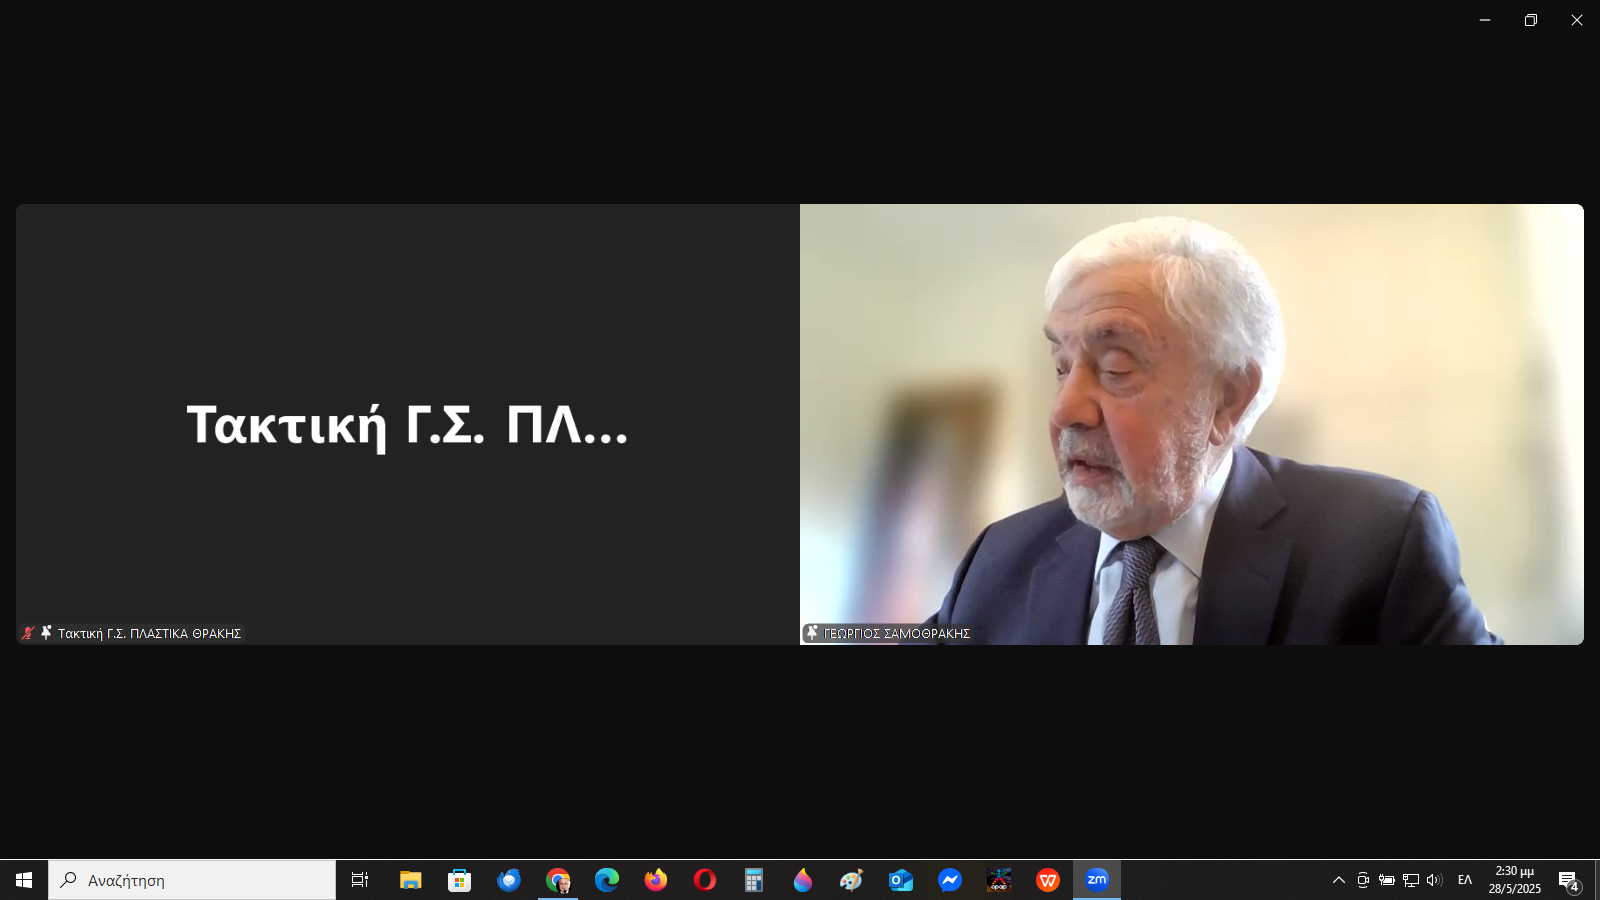Open File Explorer from the taskbar
The image size is (1600, 900).
pos(410,880)
